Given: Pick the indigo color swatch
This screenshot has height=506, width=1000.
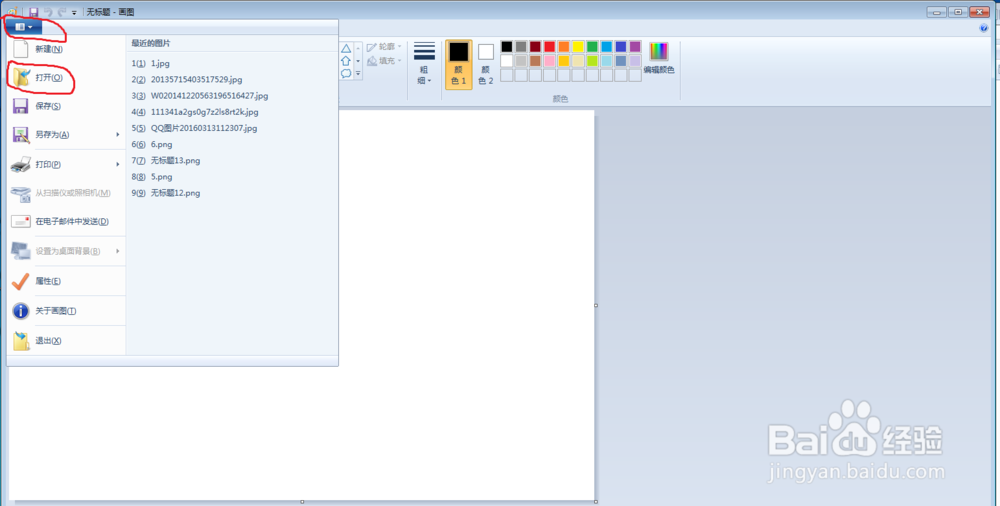Looking at the screenshot, I should 621,47.
